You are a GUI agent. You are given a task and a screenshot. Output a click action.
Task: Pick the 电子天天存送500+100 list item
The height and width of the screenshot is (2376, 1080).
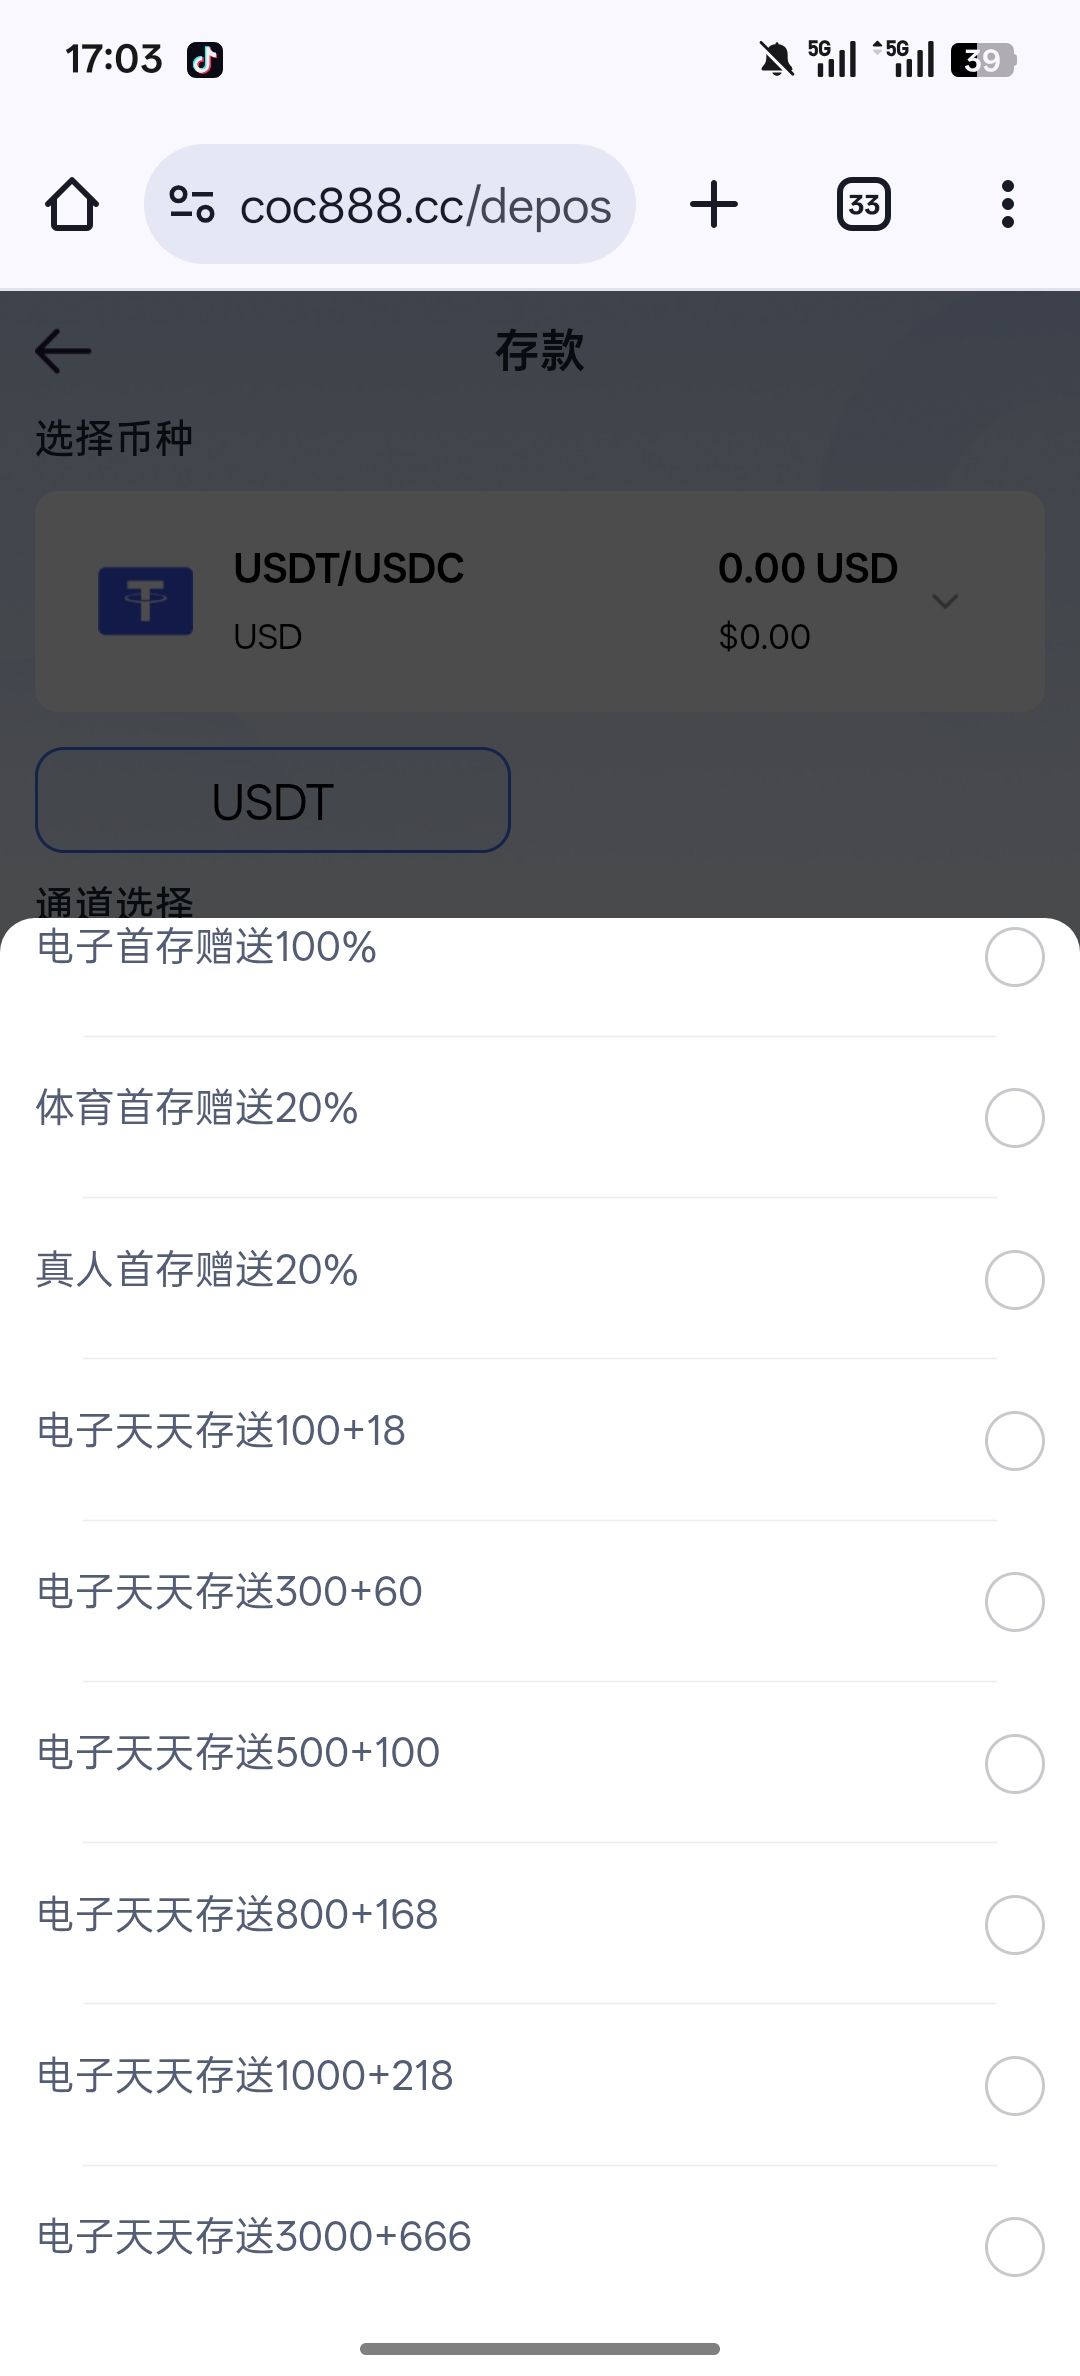pos(238,1753)
